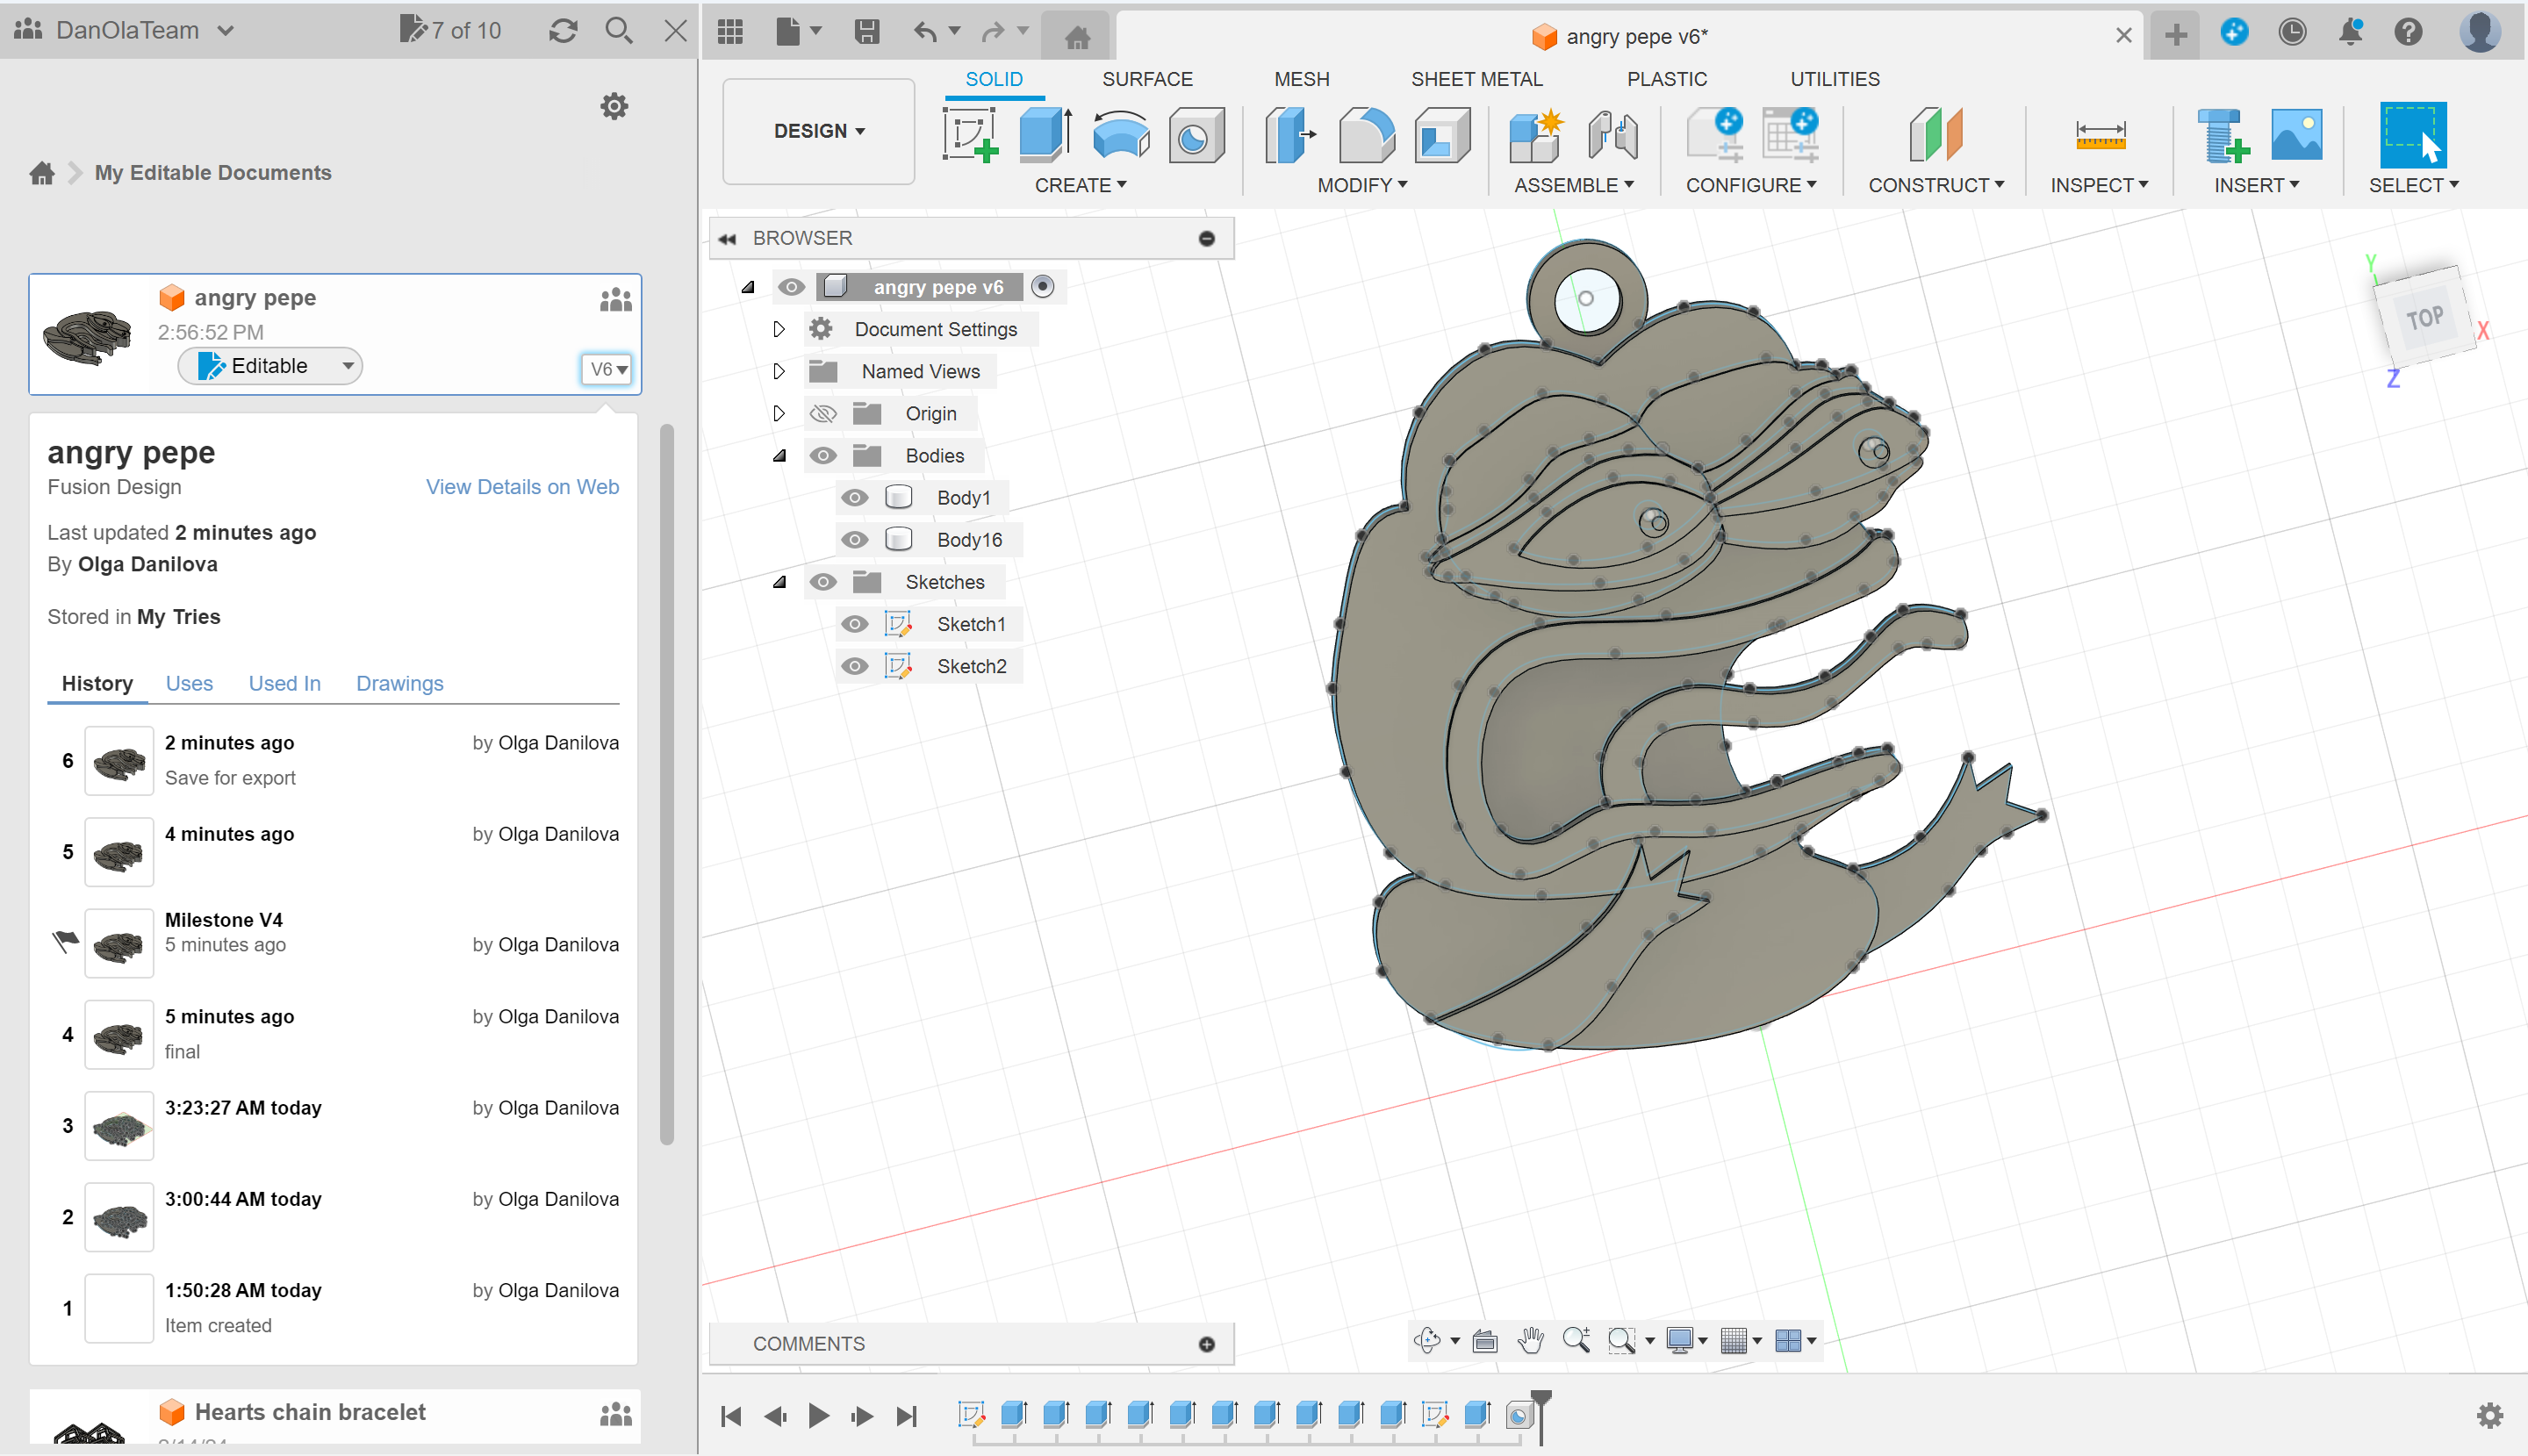
Task: Switch to the SHEET METAL tab
Action: tap(1477, 79)
